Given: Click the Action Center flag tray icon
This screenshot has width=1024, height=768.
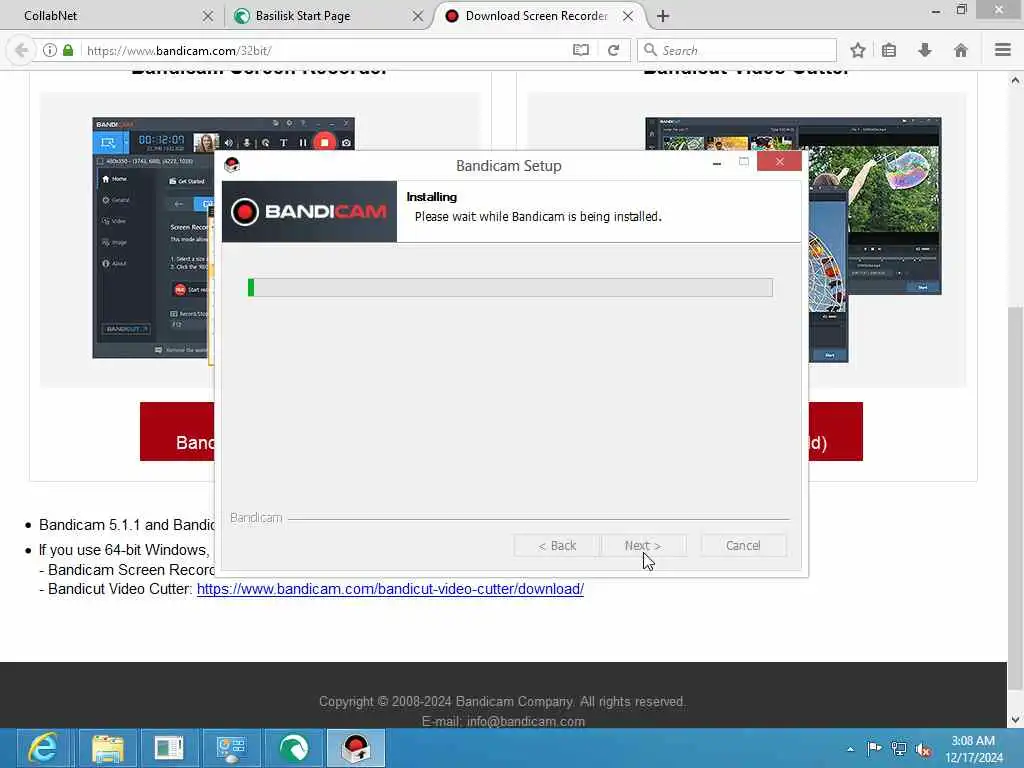Looking at the screenshot, I should click(x=874, y=749).
